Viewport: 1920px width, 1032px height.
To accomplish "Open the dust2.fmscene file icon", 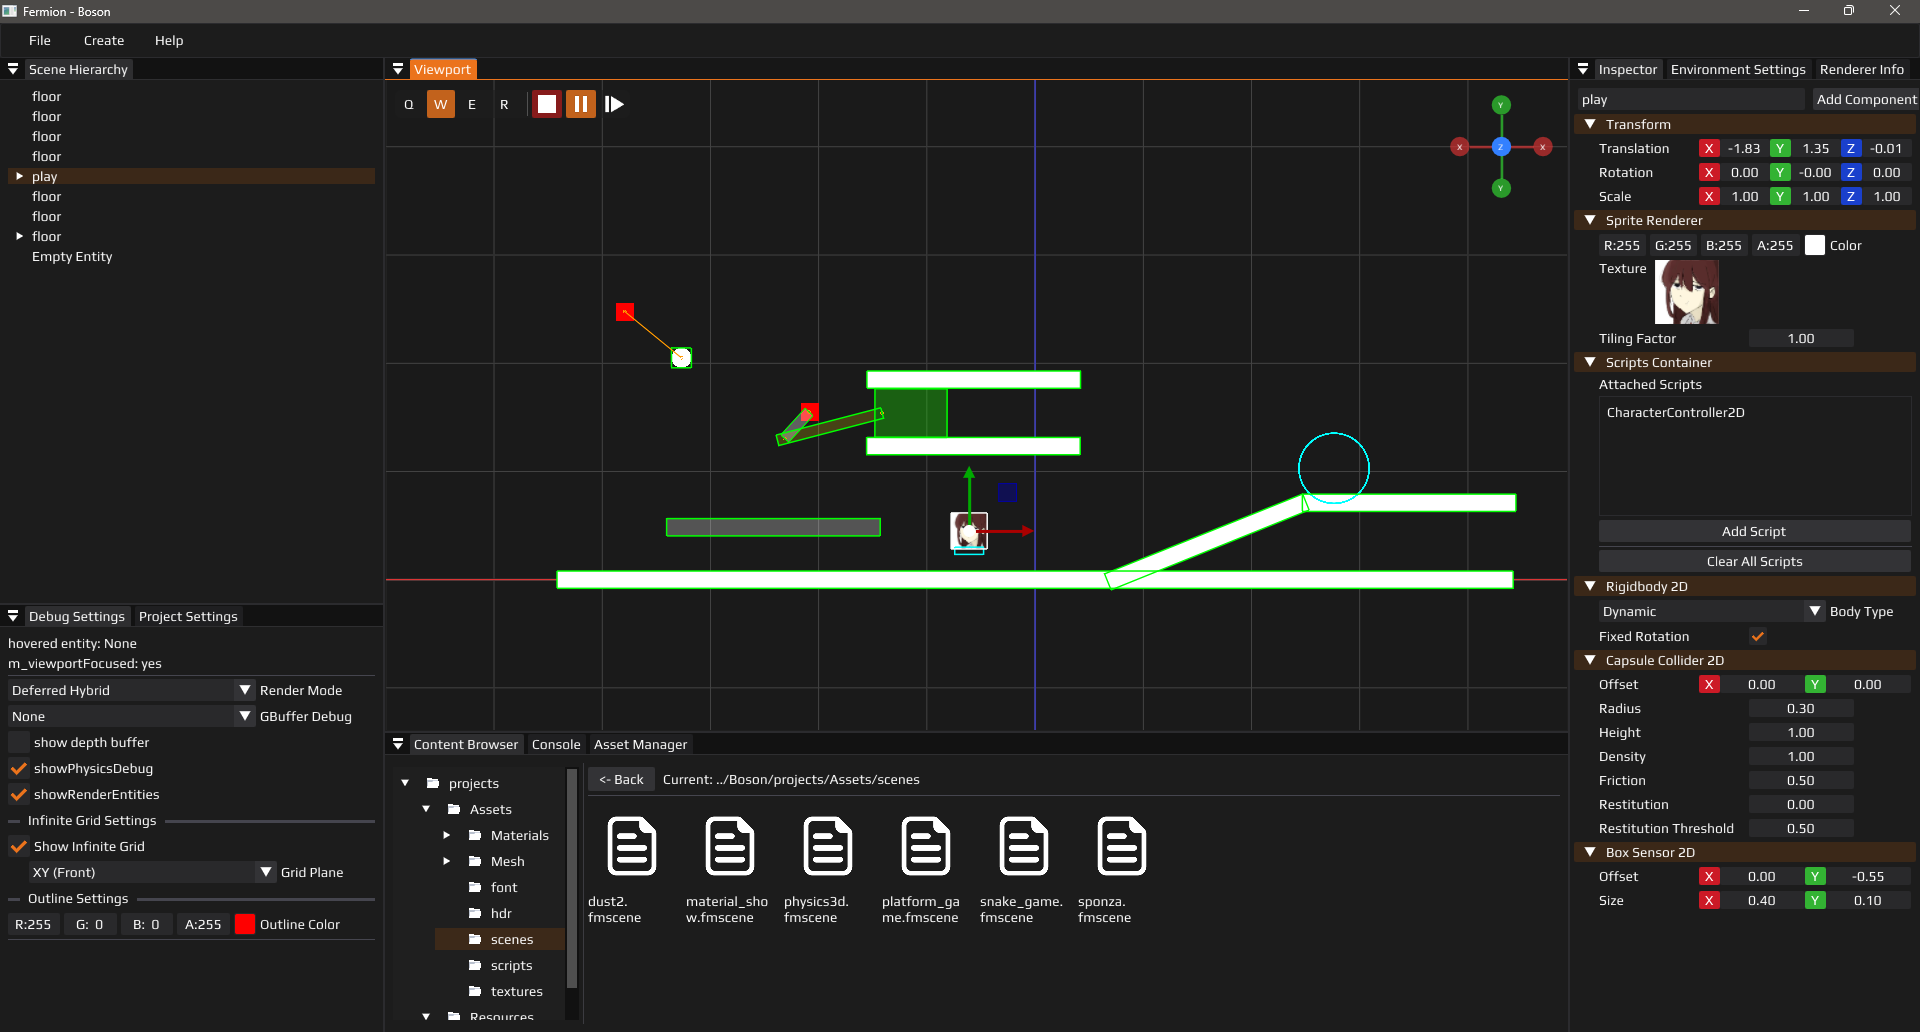I will click(x=632, y=846).
